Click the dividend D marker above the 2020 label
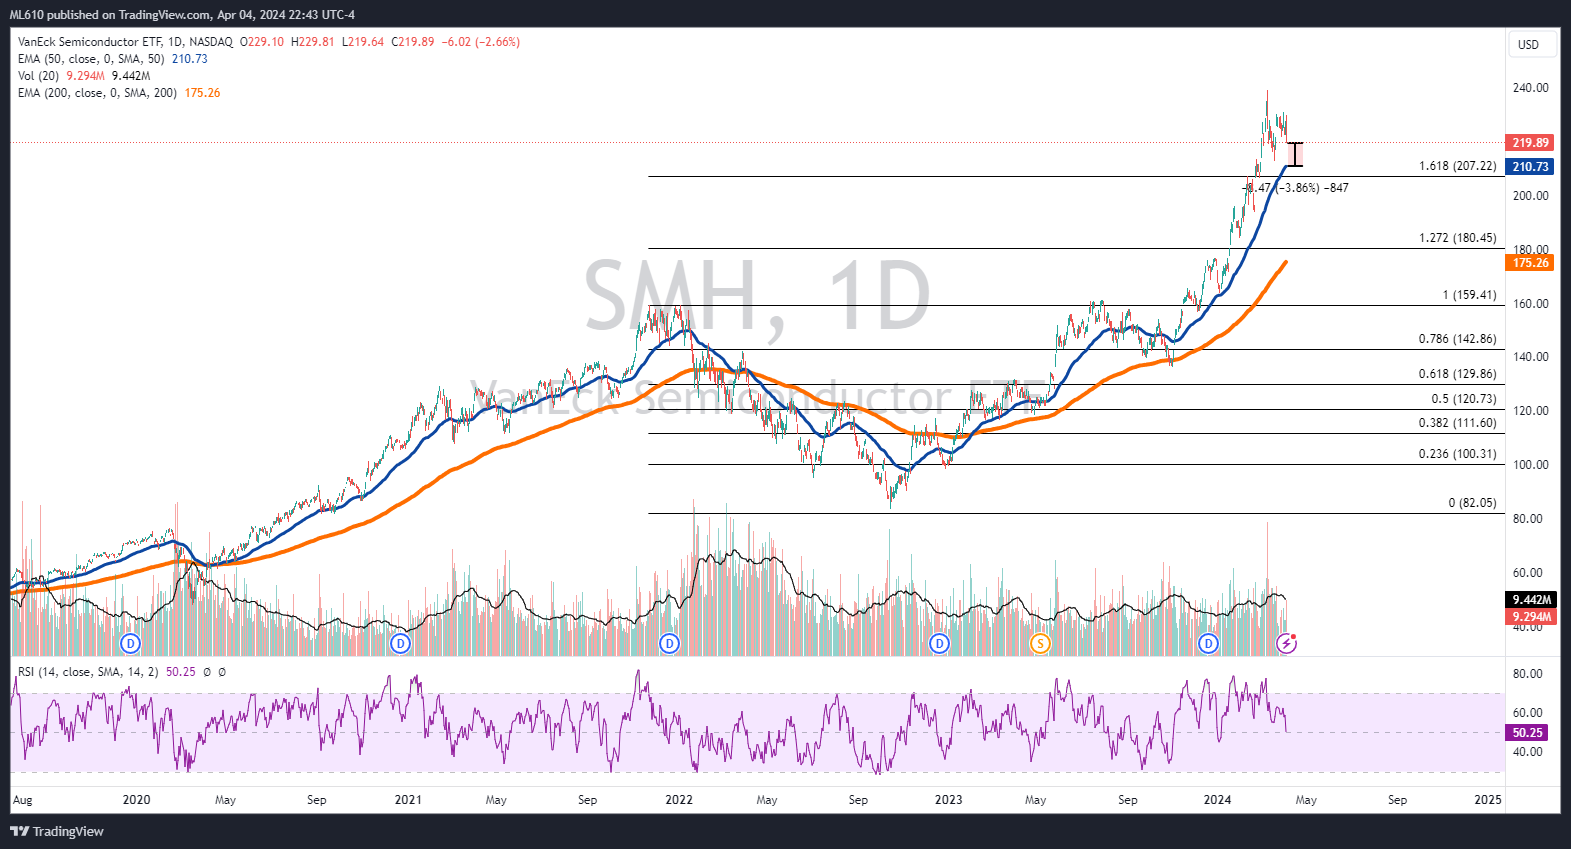This screenshot has width=1571, height=849. pyautogui.click(x=130, y=643)
